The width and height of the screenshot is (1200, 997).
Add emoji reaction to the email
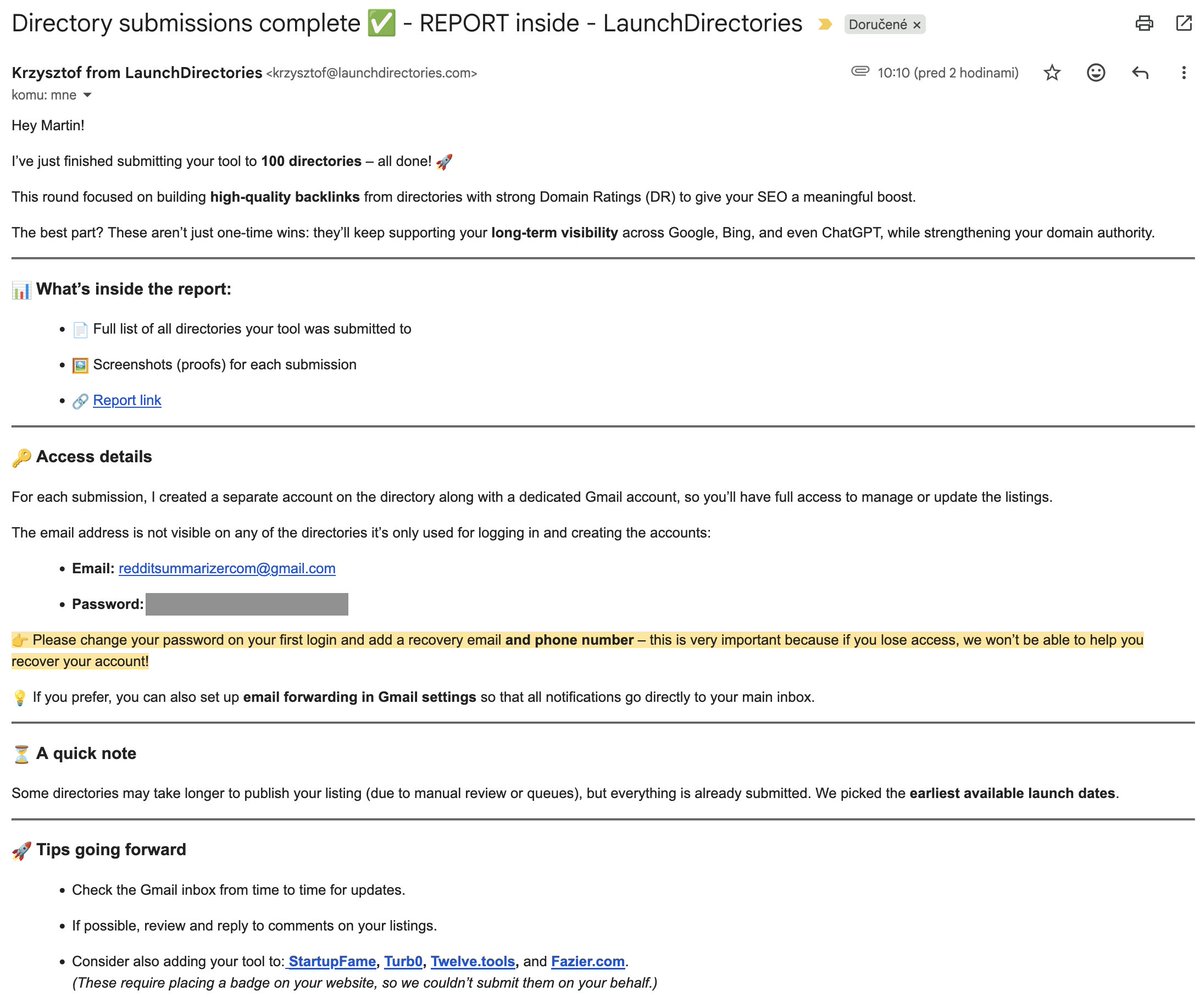pos(1096,72)
